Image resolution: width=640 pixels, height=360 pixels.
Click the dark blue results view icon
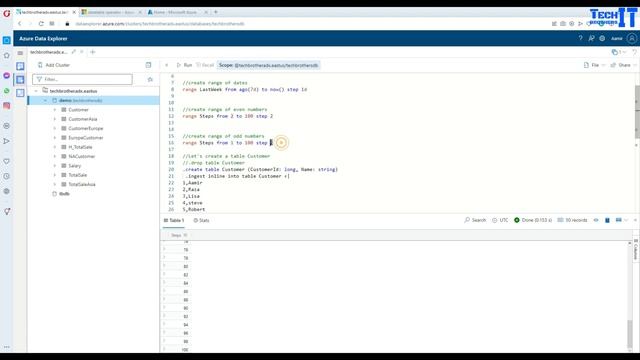click(x=607, y=220)
